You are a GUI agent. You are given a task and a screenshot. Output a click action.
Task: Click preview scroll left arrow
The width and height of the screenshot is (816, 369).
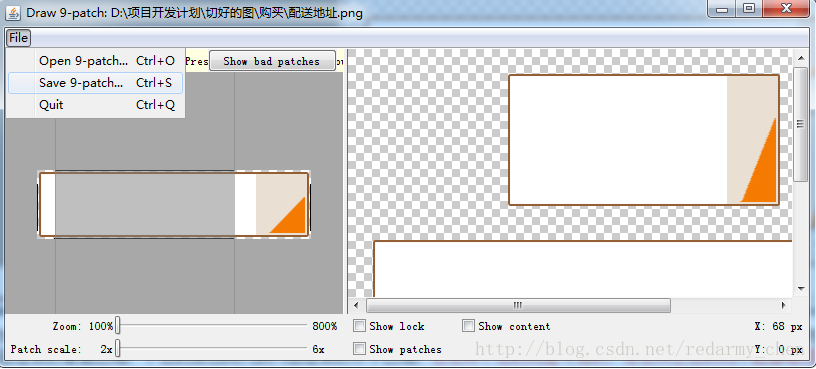[x=356, y=306]
